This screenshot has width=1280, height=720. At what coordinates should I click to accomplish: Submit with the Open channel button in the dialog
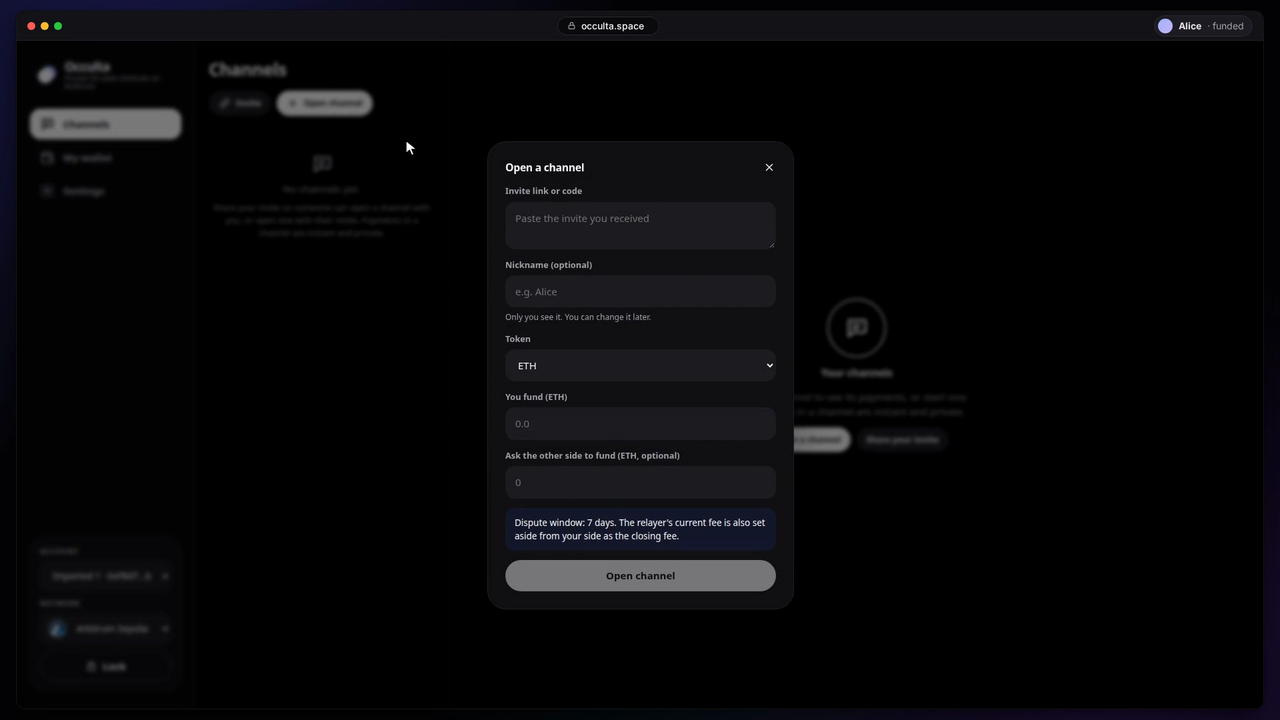click(x=640, y=576)
